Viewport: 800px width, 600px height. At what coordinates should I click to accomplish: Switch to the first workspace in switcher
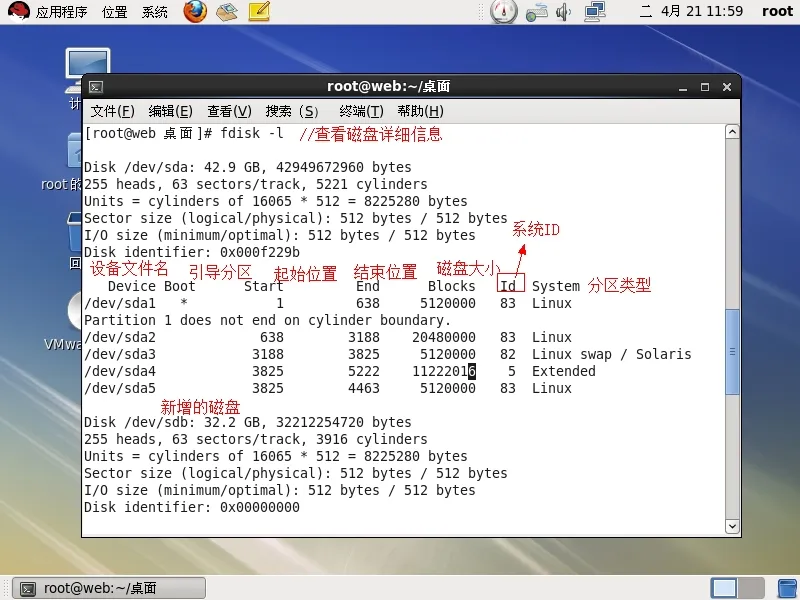[723, 588]
